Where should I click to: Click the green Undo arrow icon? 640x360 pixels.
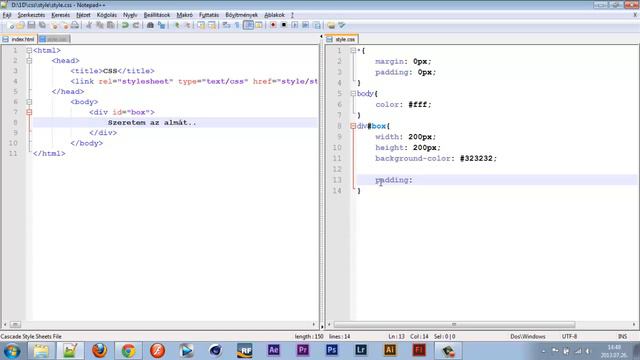pos(125,25)
